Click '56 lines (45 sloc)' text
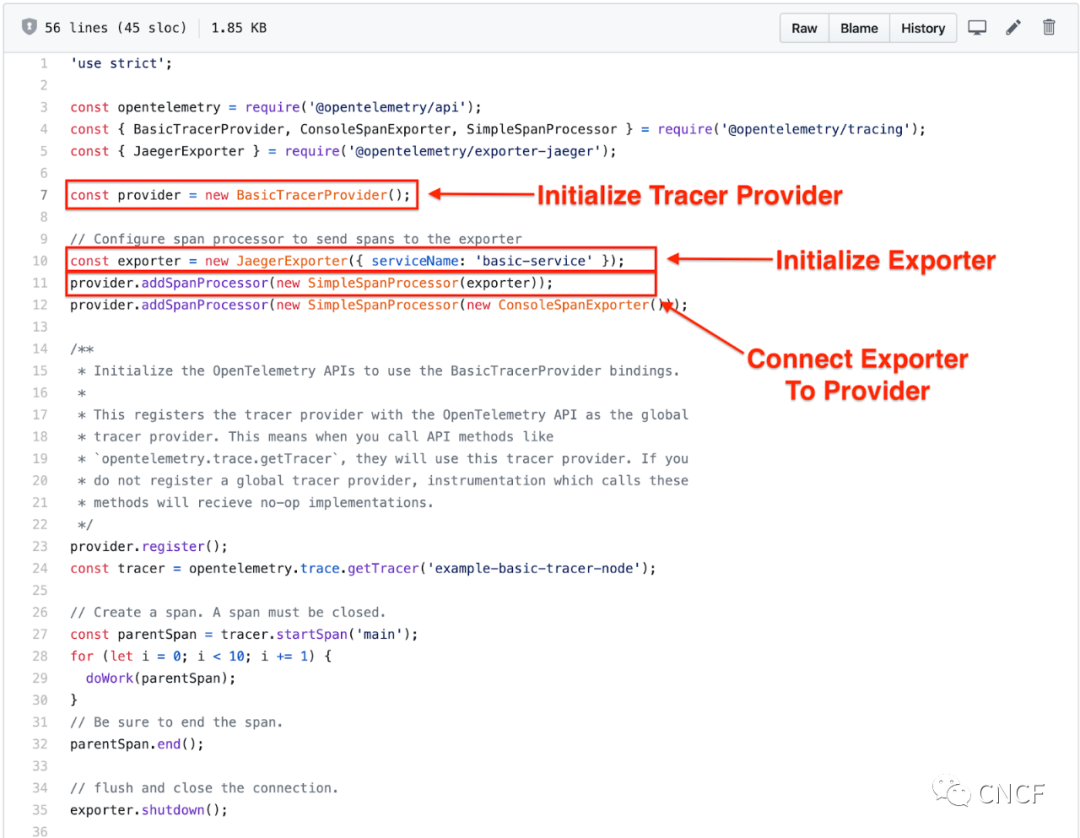The height and width of the screenshot is (838, 1080). pyautogui.click(x=116, y=28)
